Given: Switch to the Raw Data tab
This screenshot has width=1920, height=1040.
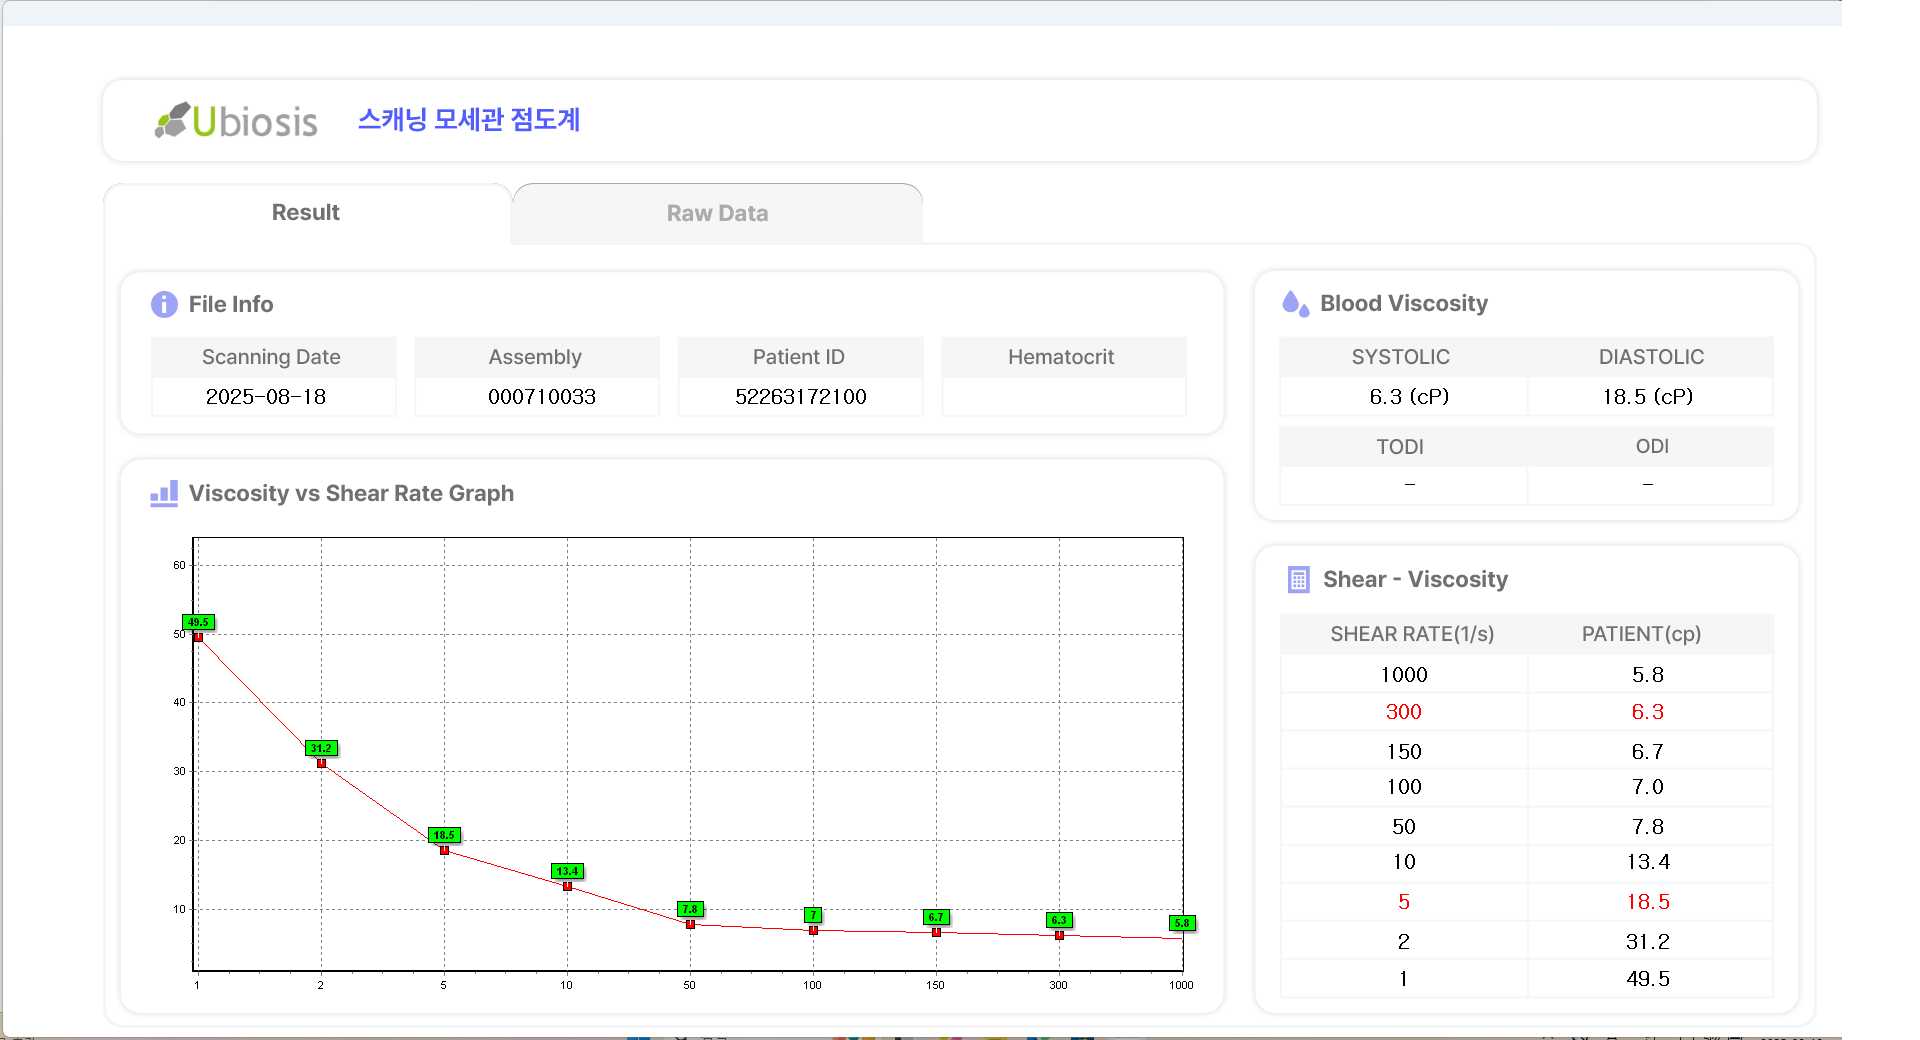Looking at the screenshot, I should click(717, 214).
